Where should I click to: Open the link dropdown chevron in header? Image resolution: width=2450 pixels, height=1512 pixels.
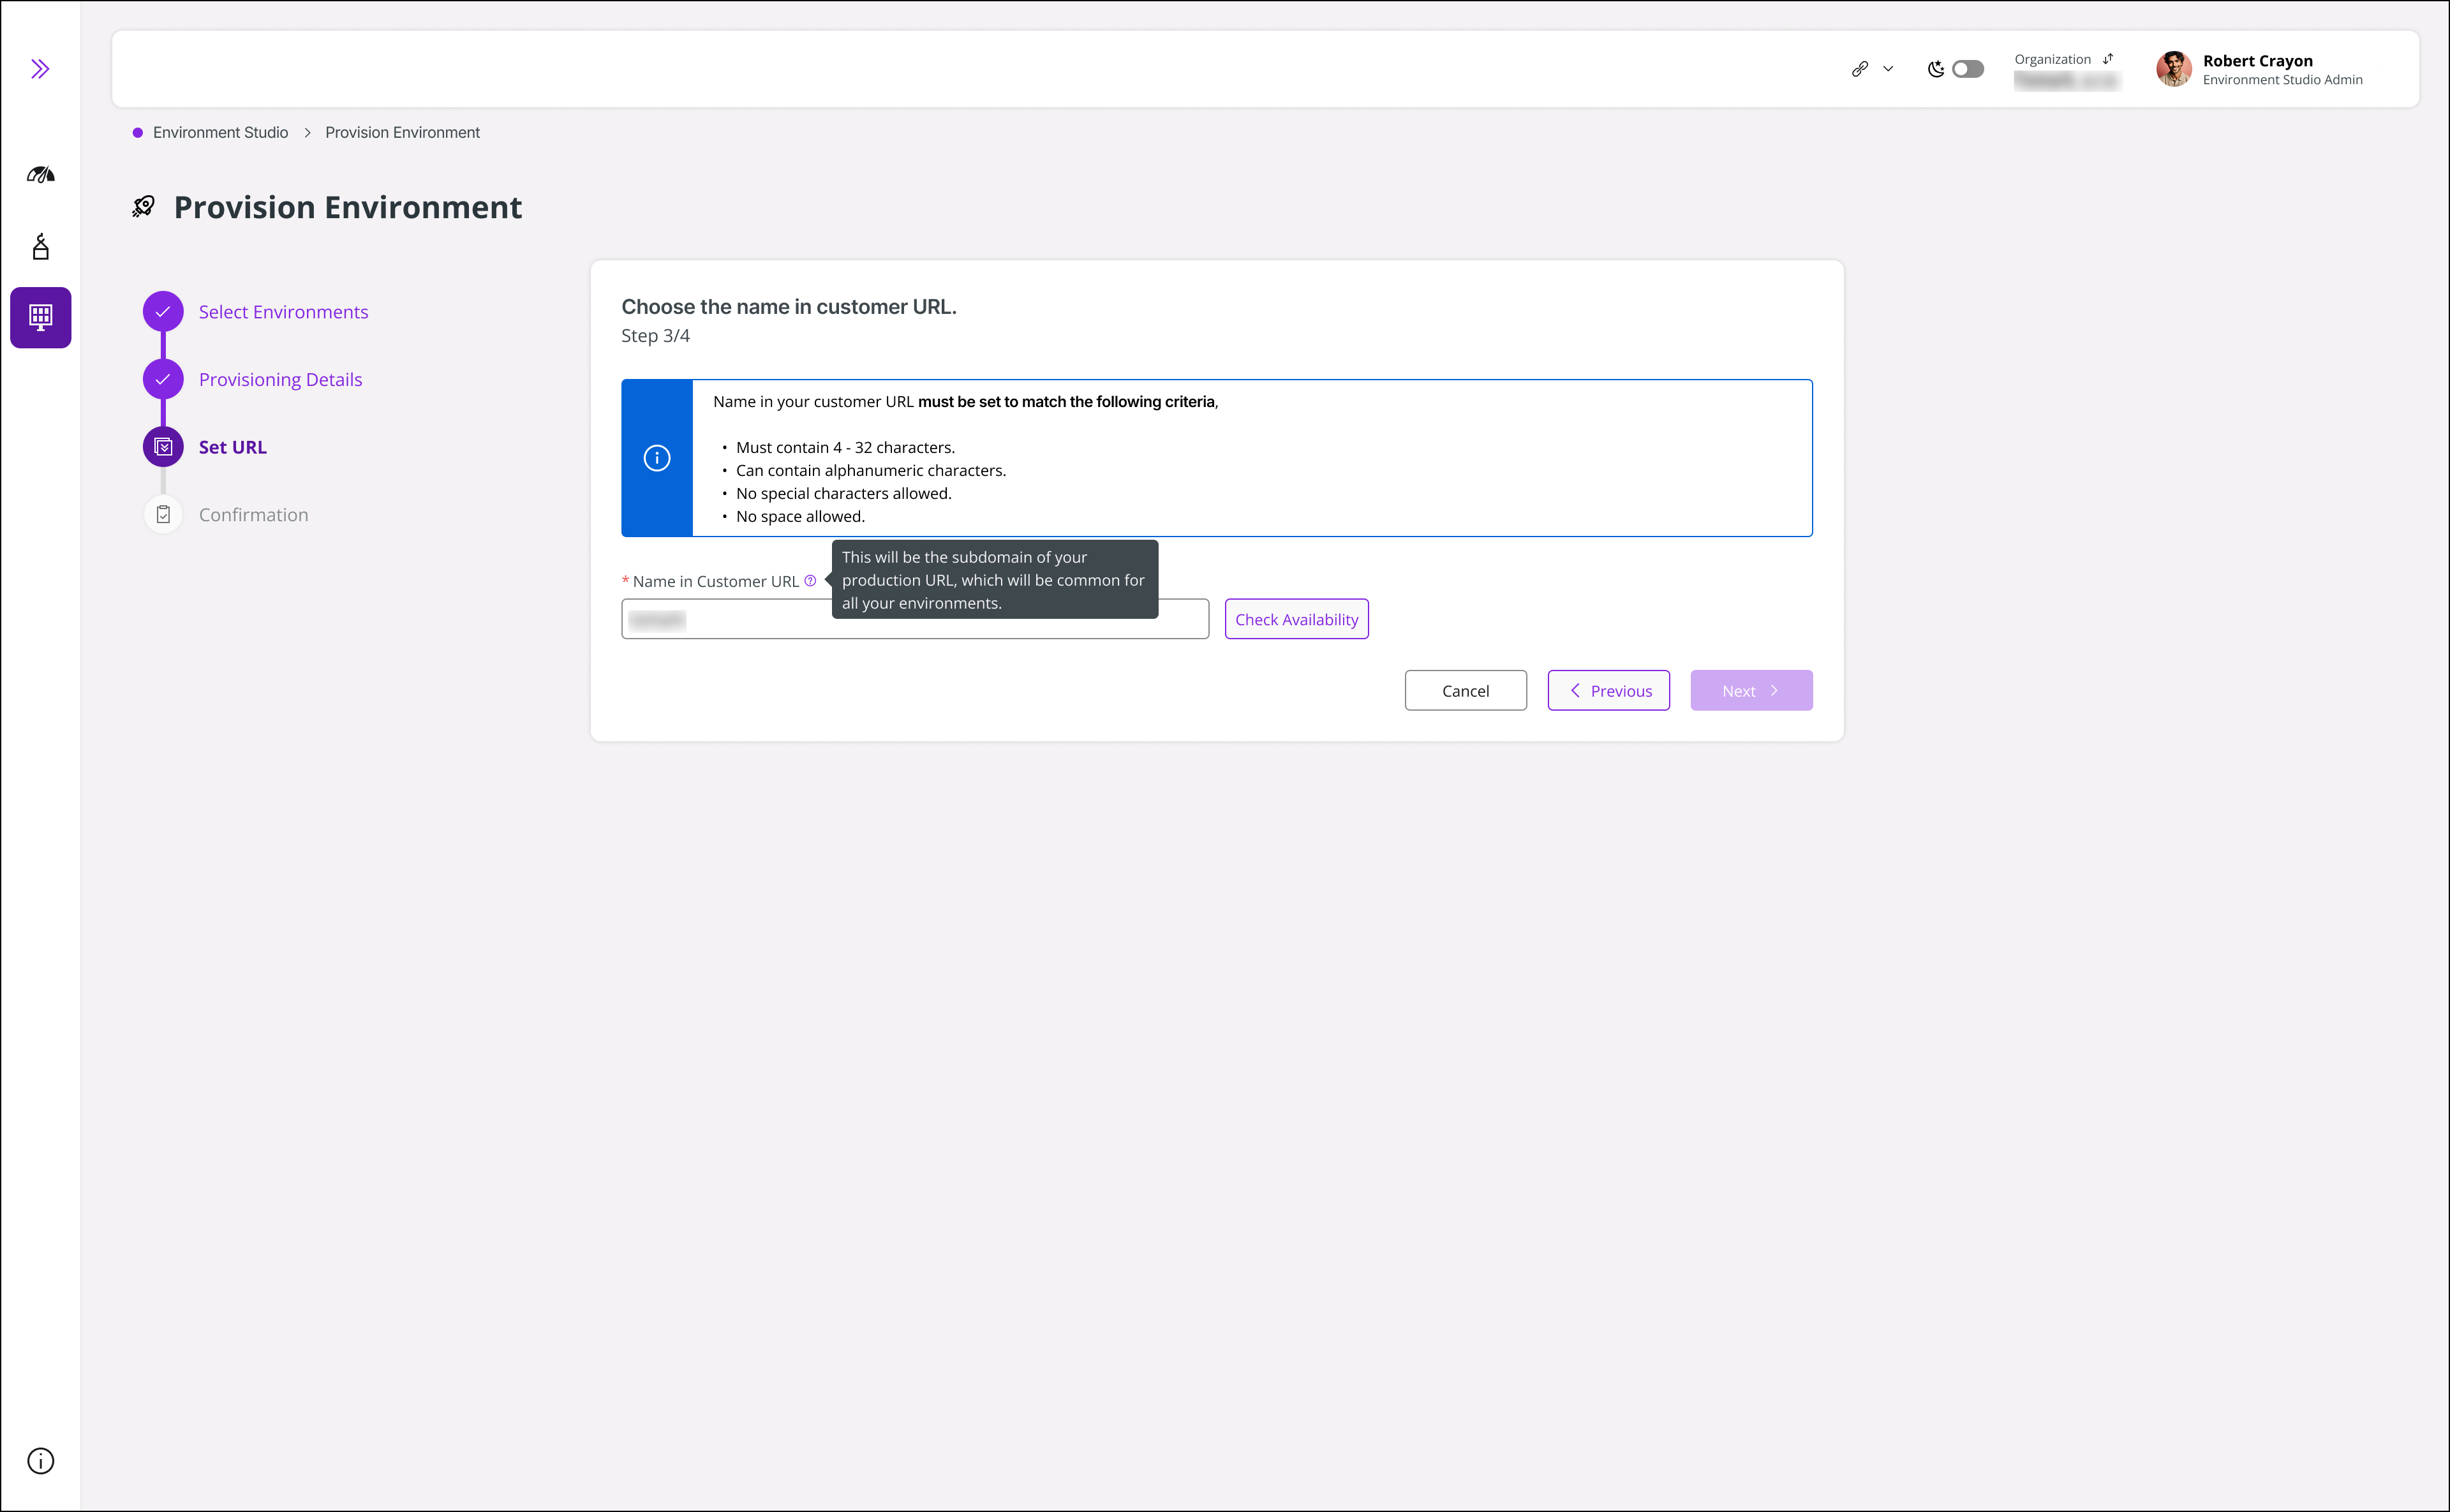[1888, 69]
